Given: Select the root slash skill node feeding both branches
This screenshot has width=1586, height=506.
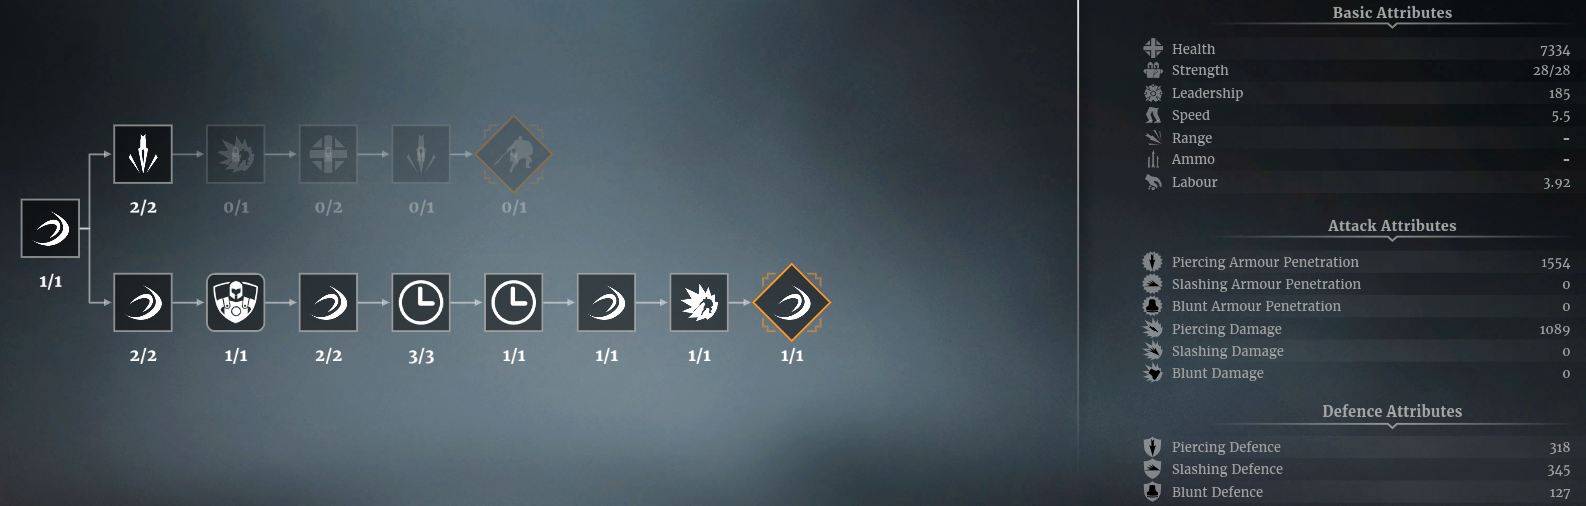Looking at the screenshot, I should coord(50,228).
